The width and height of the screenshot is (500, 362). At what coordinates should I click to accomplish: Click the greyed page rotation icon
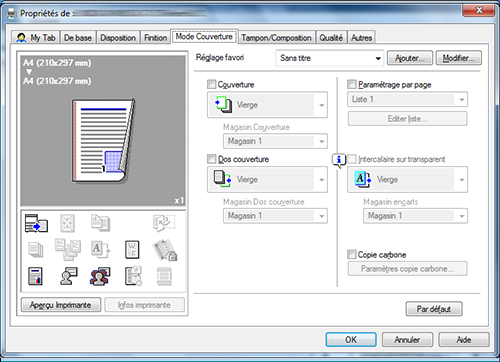point(164,223)
